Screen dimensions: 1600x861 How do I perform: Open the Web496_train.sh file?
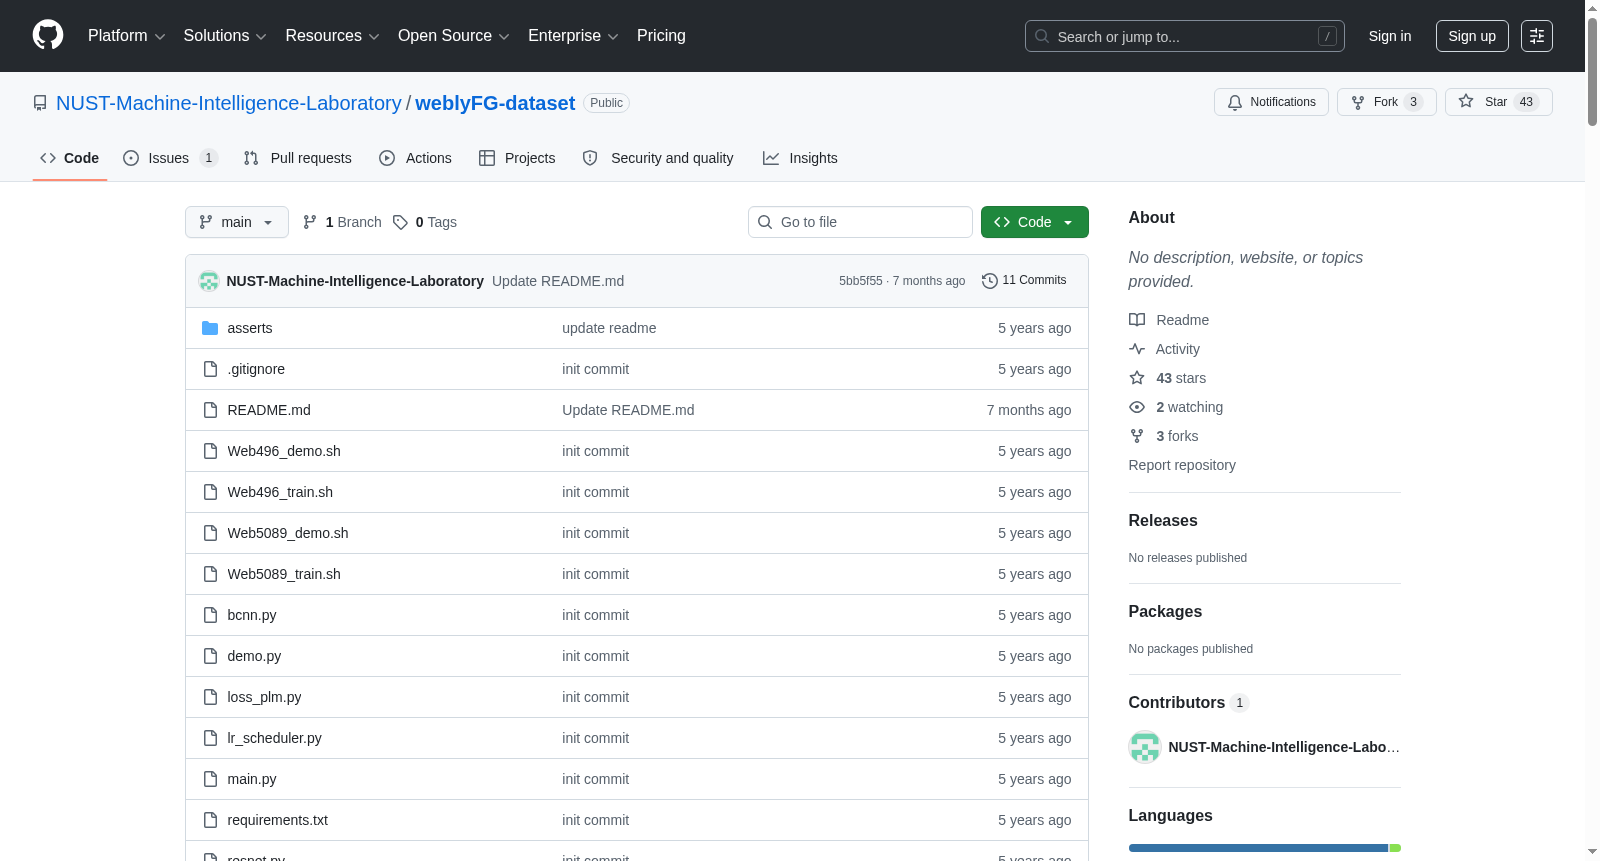[280, 492]
